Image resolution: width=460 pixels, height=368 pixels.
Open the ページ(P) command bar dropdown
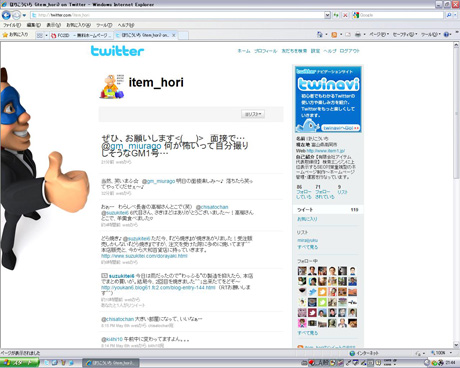379,34
